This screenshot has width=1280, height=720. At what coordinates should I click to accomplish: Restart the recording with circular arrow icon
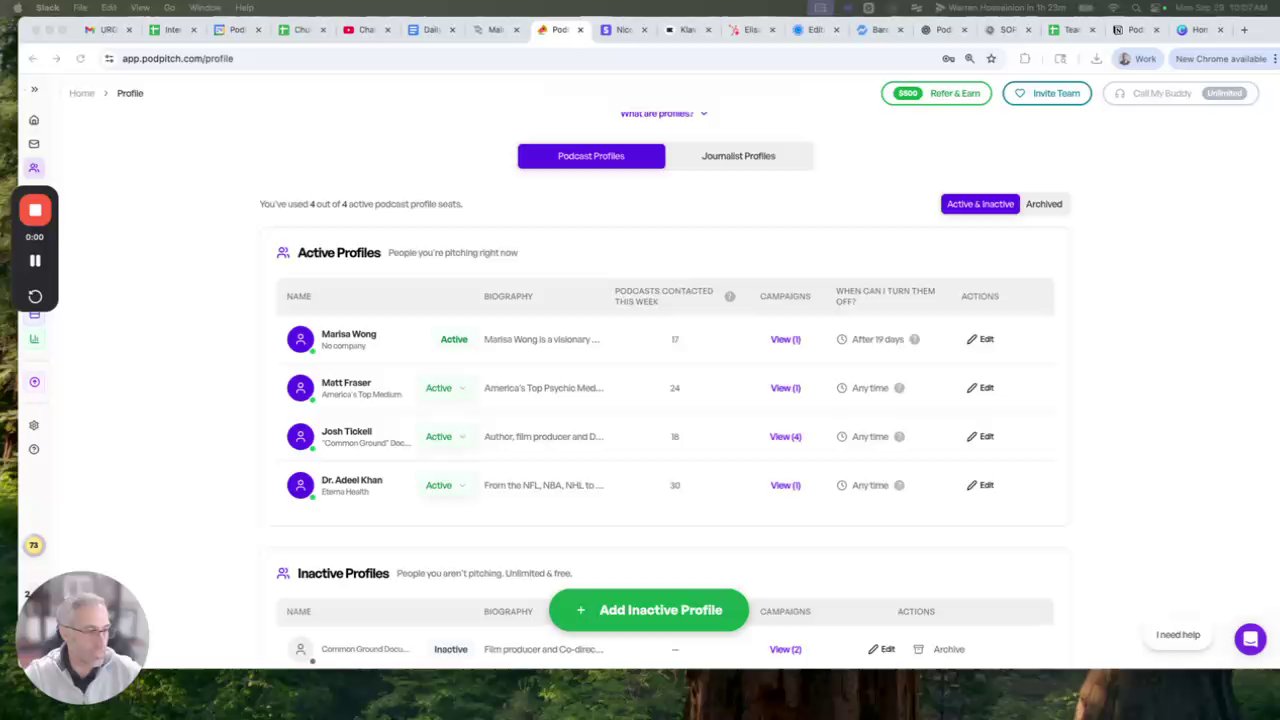(x=35, y=296)
